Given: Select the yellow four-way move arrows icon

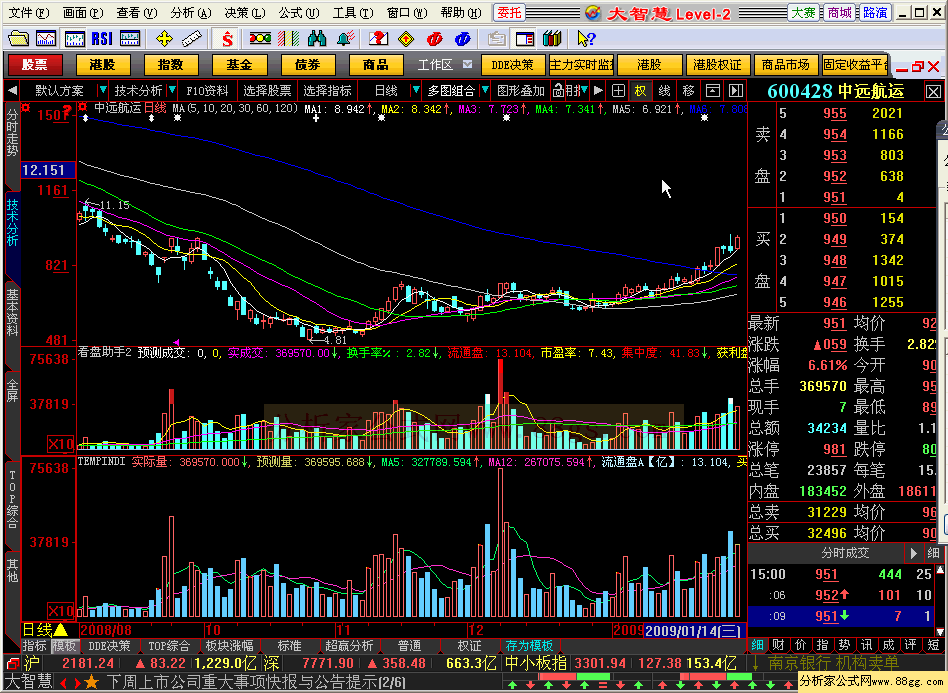Looking at the screenshot, I should (x=164, y=39).
